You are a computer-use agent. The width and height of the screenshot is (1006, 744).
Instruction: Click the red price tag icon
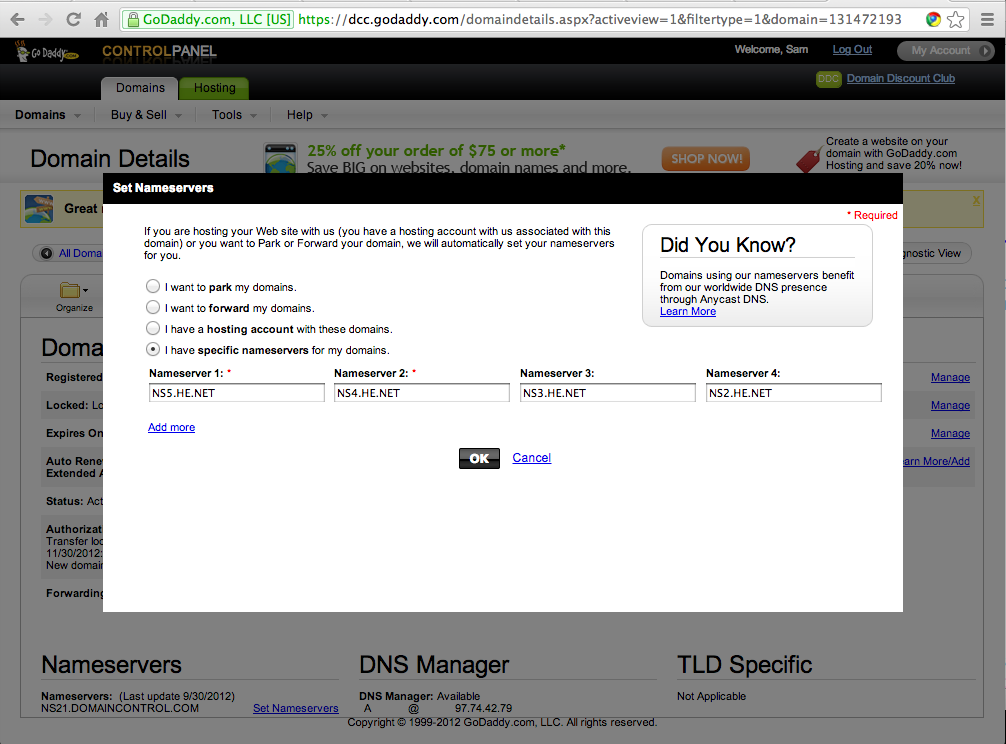(808, 159)
